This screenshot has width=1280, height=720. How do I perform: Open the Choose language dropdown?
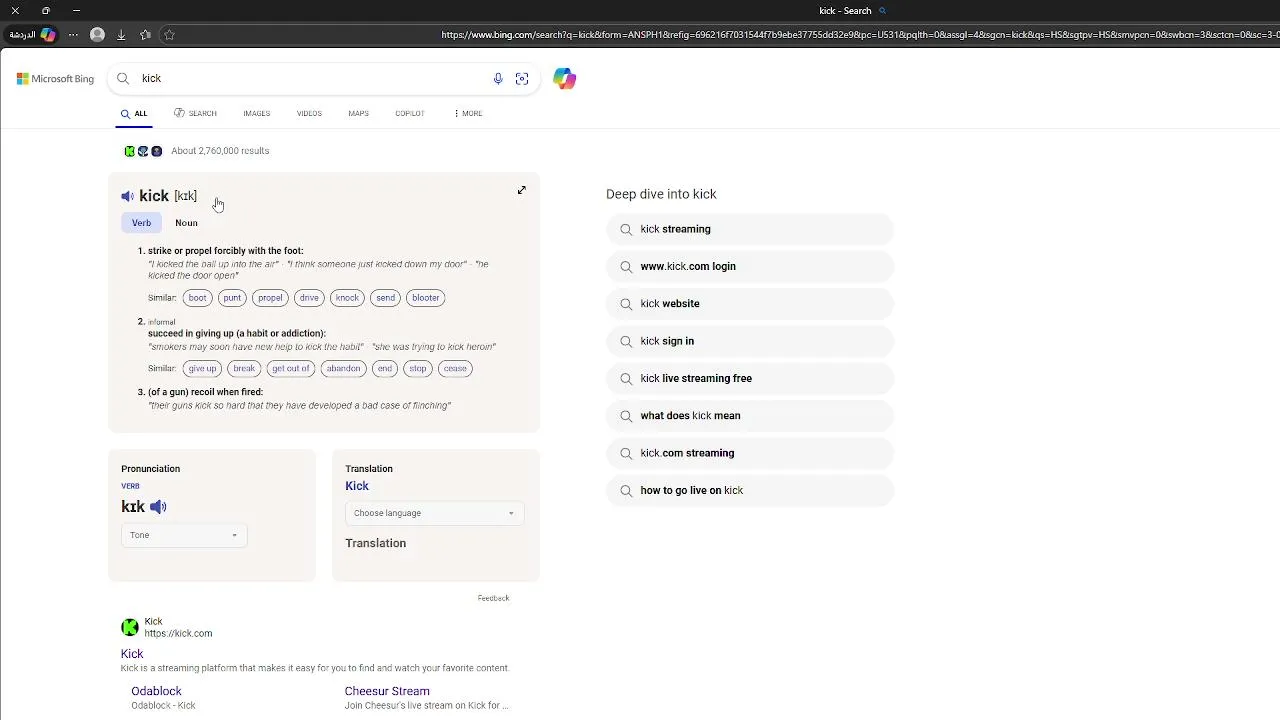[434, 513]
